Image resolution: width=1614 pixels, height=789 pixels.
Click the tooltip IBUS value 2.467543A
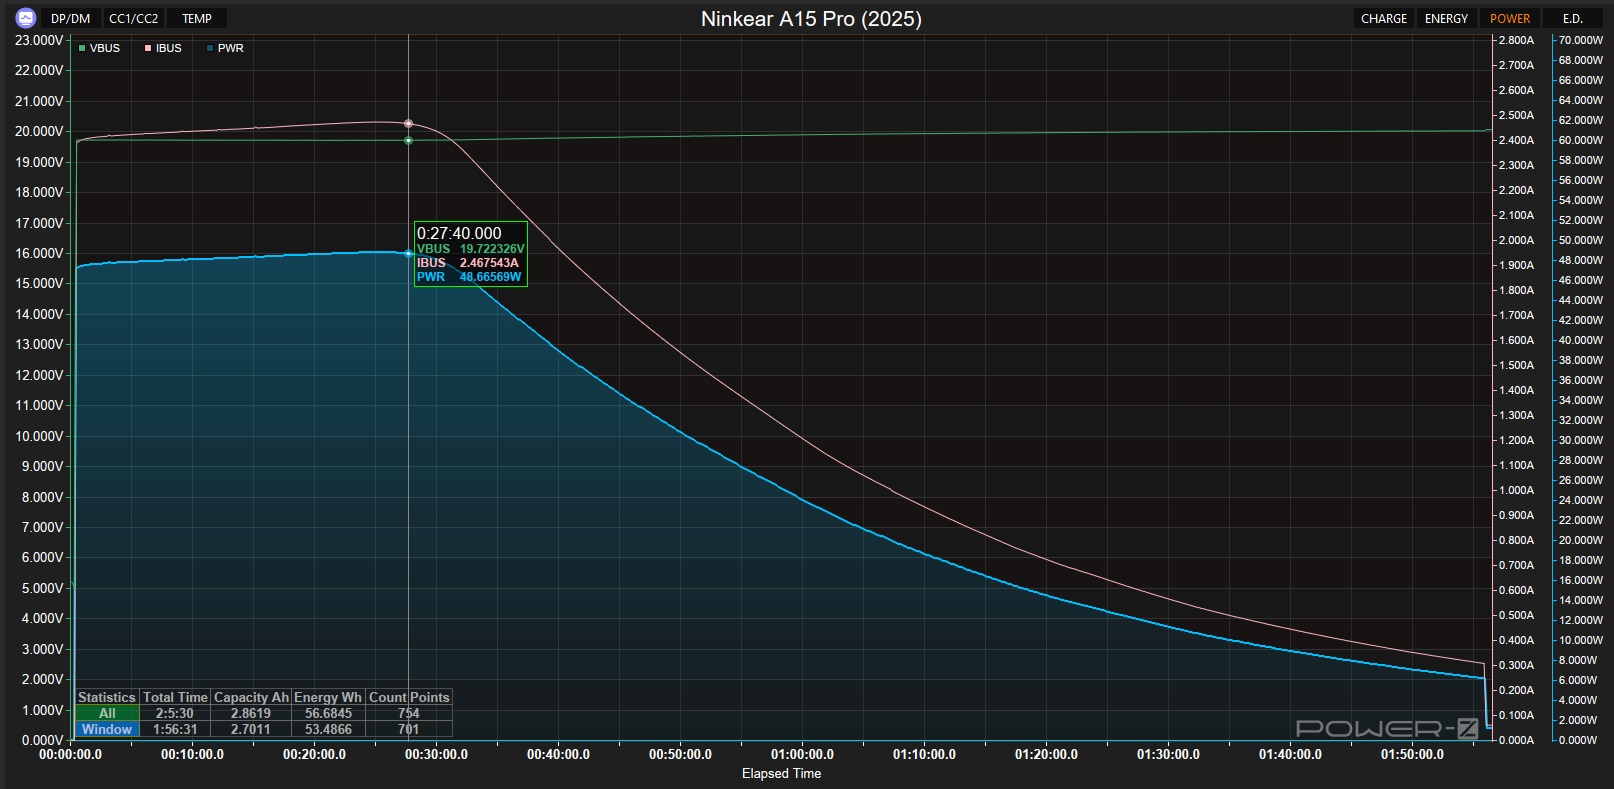[x=489, y=263]
